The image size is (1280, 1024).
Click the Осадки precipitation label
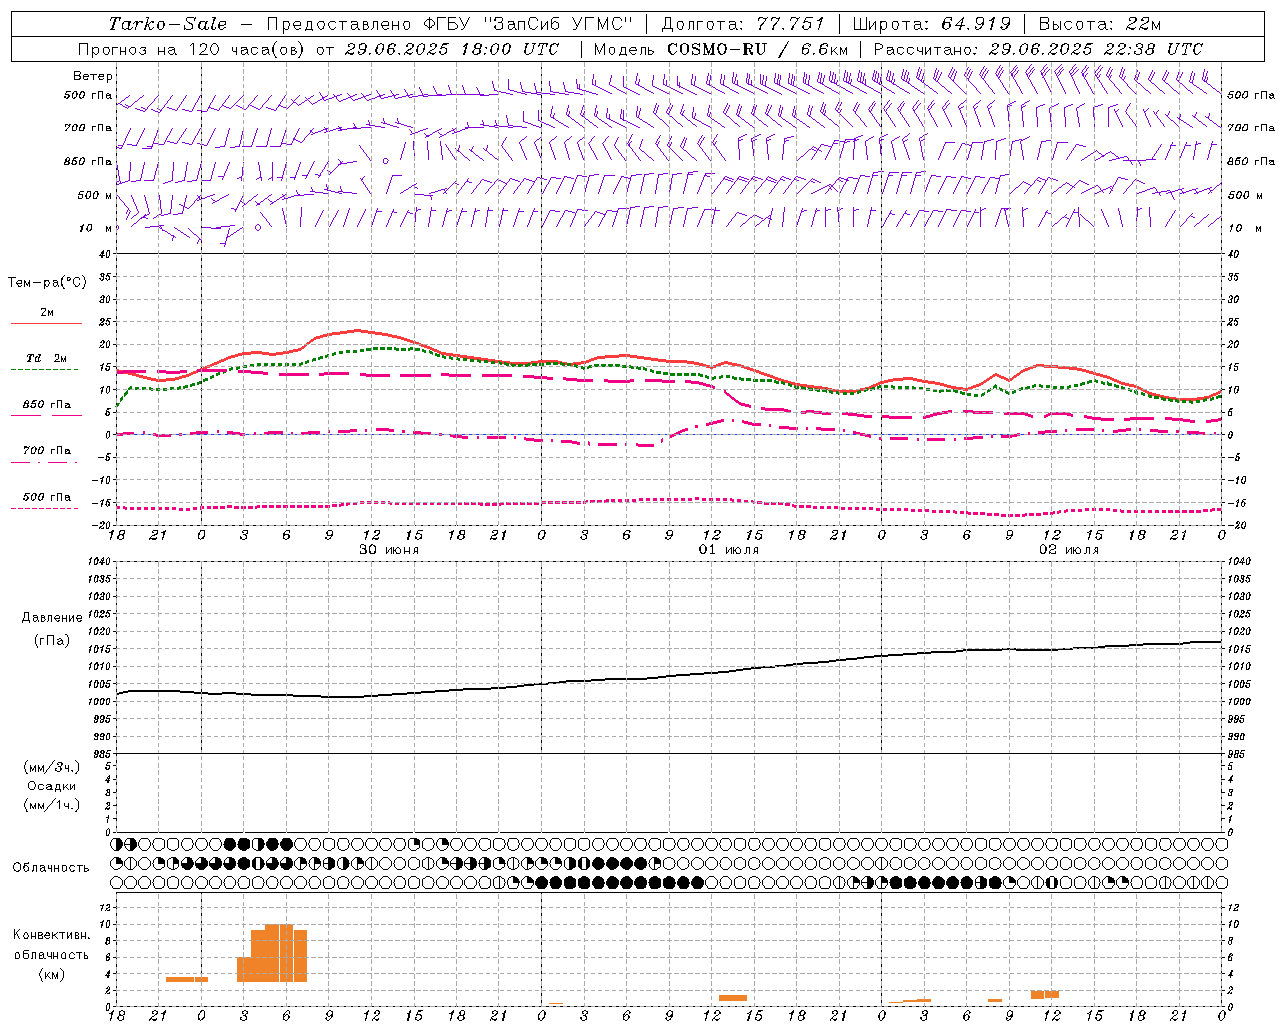tap(52, 786)
